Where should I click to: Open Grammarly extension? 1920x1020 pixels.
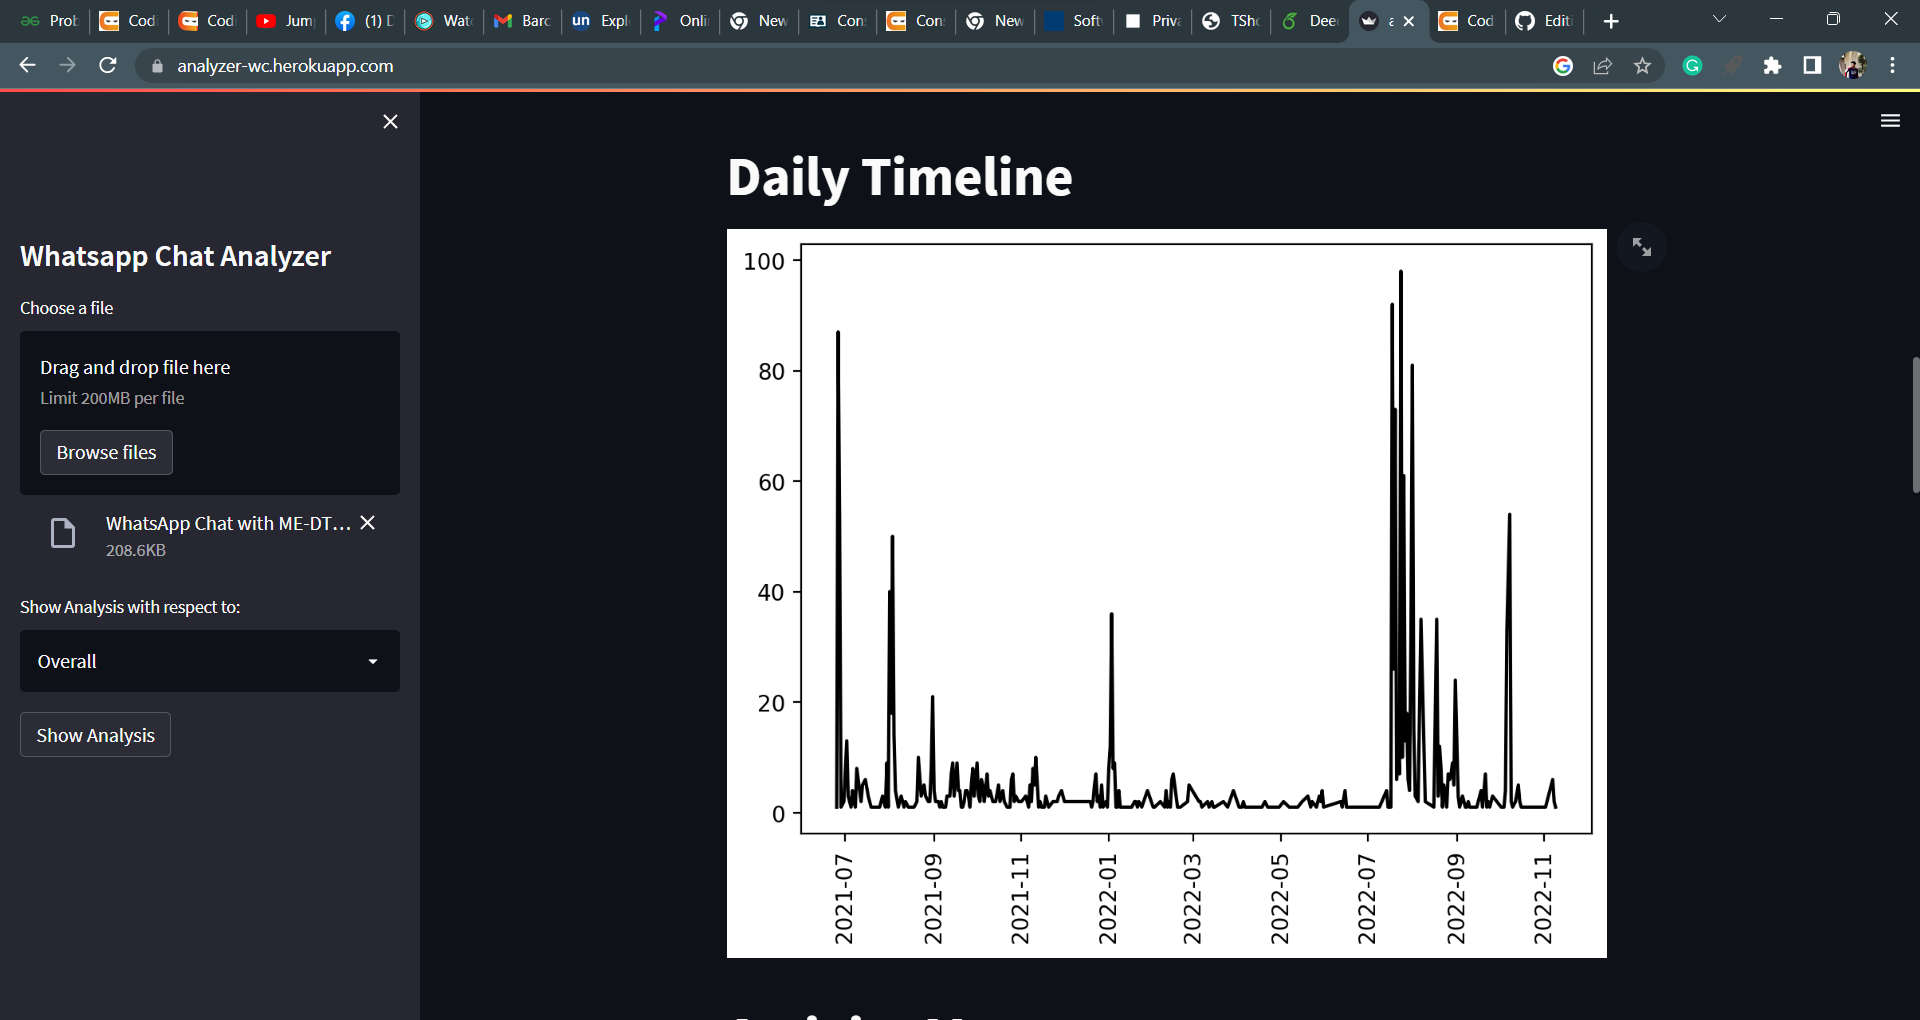1692,66
